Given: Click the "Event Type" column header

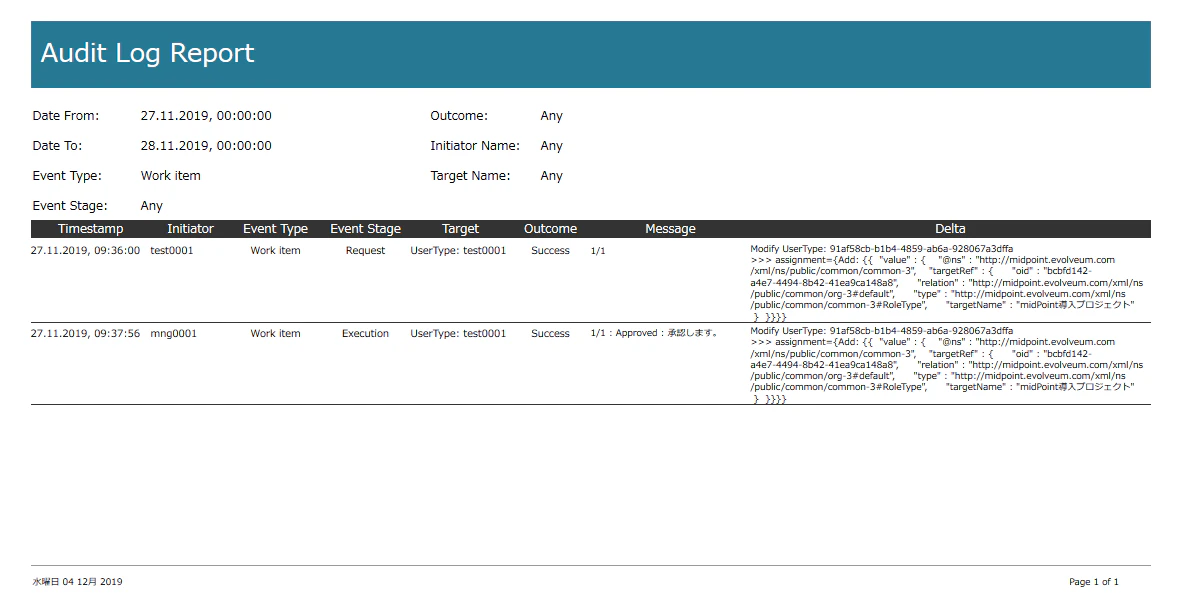Looking at the screenshot, I should 276,229.
